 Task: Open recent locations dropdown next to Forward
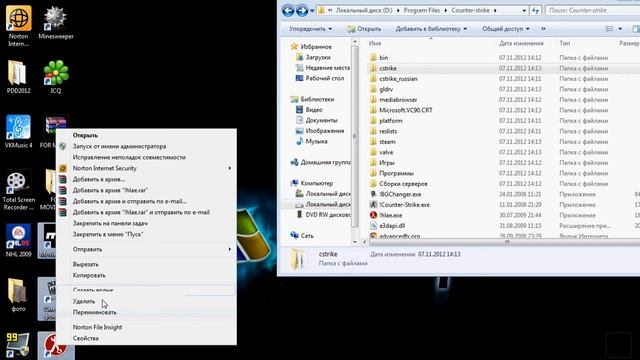pyautogui.click(x=312, y=11)
